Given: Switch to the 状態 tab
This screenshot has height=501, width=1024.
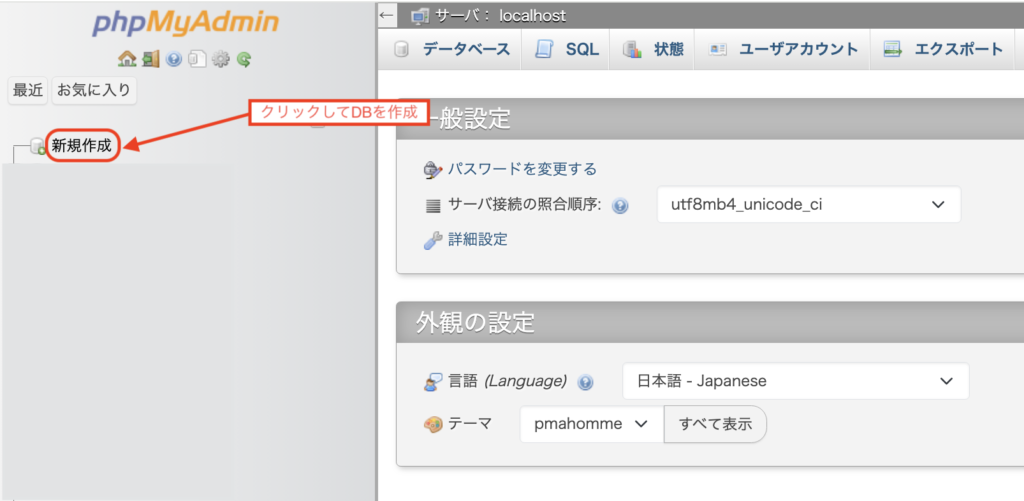Looking at the screenshot, I should pyautogui.click(x=652, y=50).
